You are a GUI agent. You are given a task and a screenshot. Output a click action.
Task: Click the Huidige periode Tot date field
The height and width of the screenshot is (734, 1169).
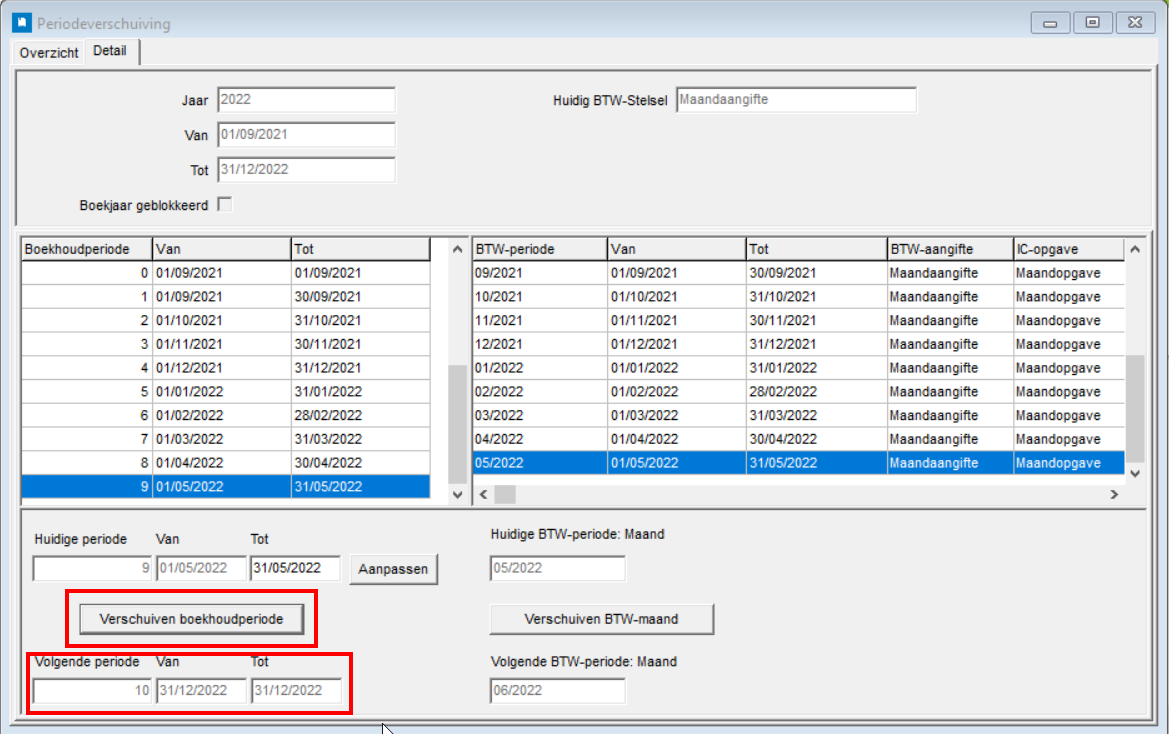294,568
